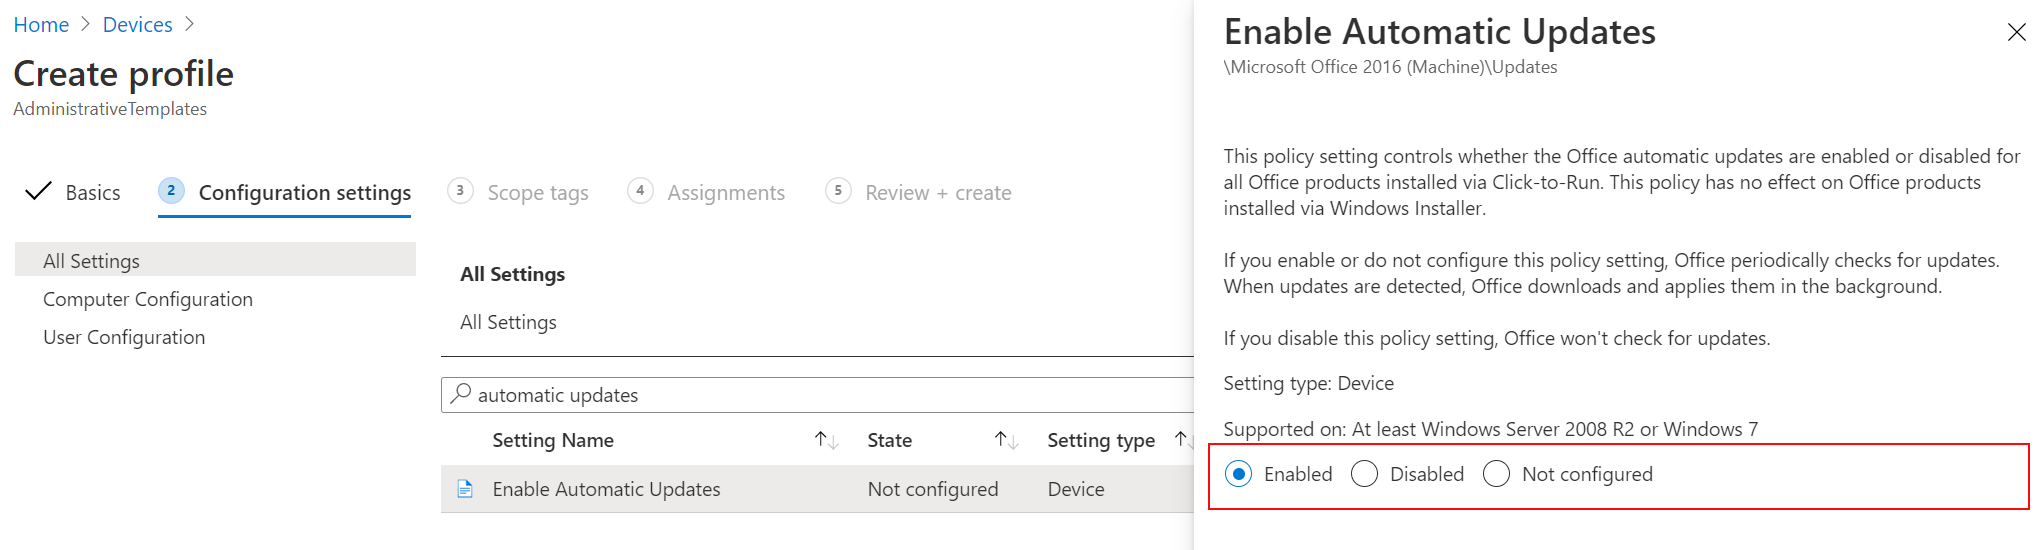Click the Basics checkmark icon
This screenshot has width=2044, height=550.
(38, 191)
